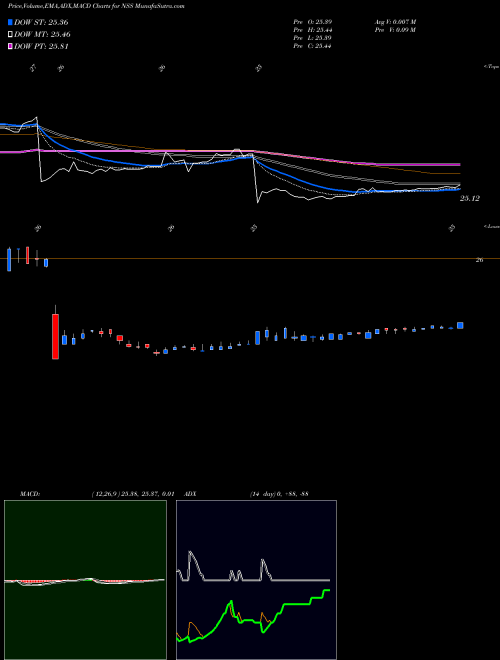Click the 'Pre C: 25.44' close value
Screen dimensions: 500x660
tap(312, 46)
